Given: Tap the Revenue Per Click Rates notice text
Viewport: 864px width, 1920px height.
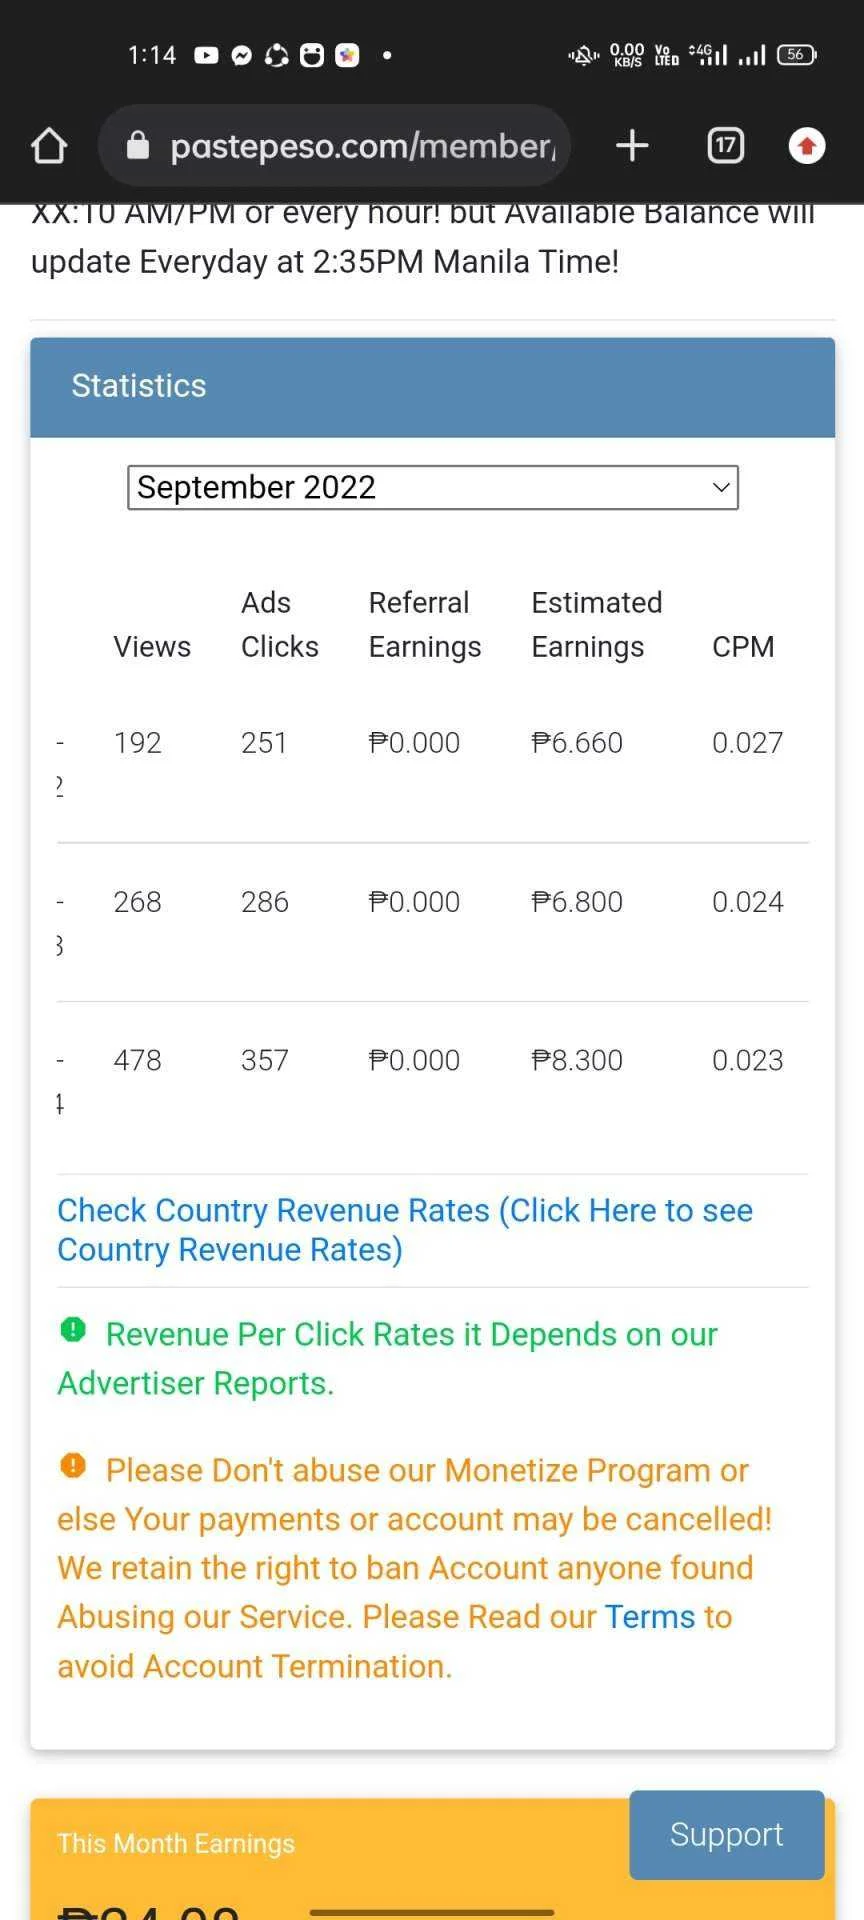Looking at the screenshot, I should point(388,1359).
